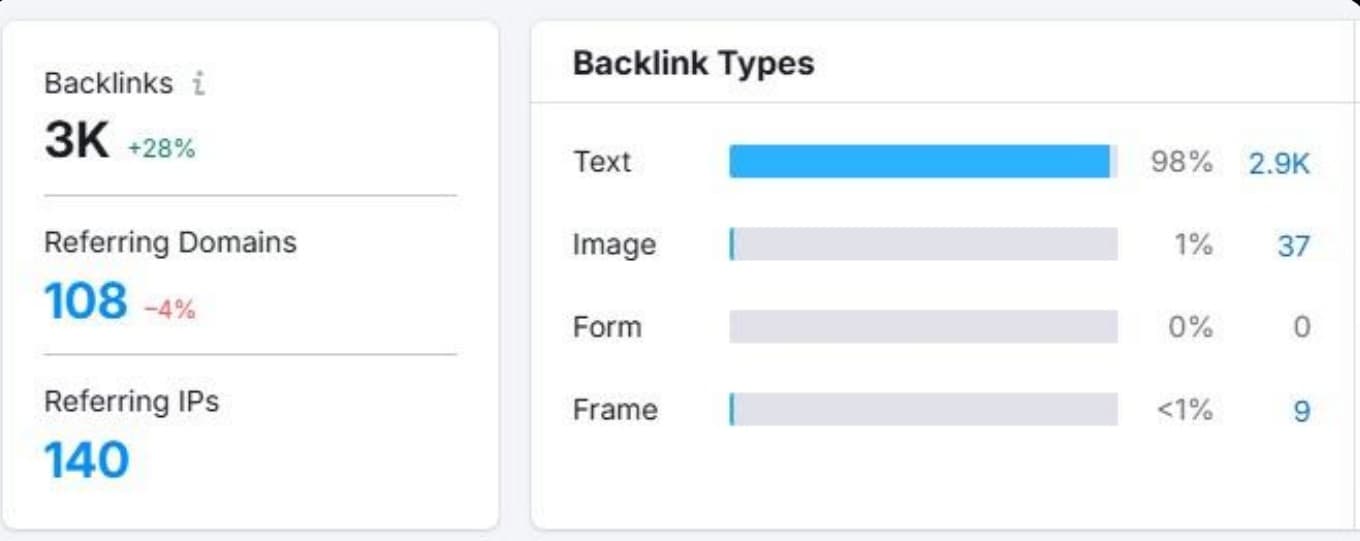The width and height of the screenshot is (1360, 541).
Task: Click the -4% referring domains change
Action: [169, 310]
